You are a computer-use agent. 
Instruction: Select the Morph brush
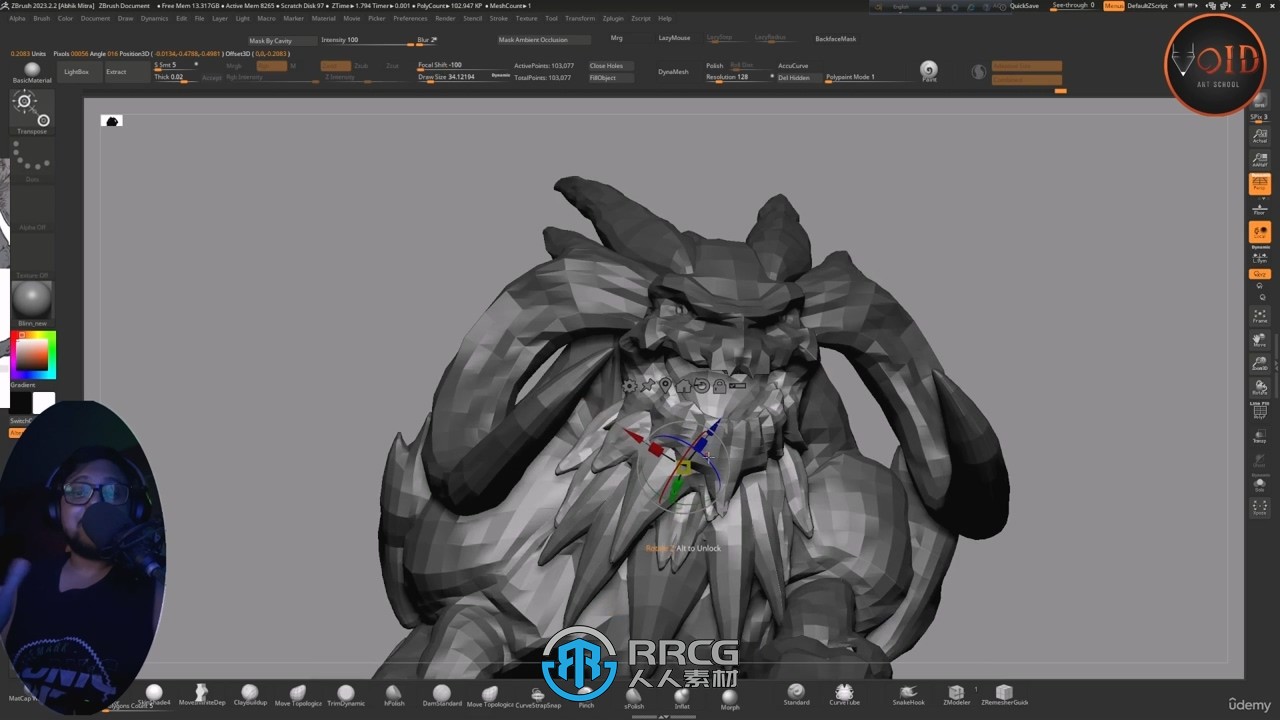coord(730,698)
